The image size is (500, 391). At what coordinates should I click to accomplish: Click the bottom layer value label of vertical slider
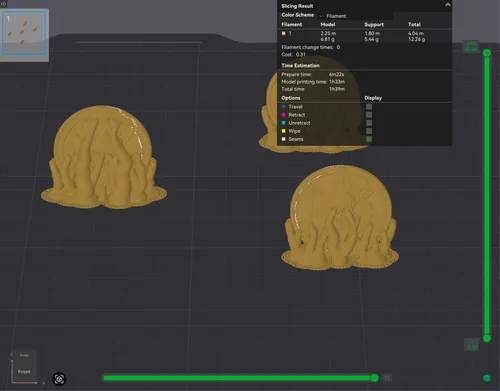pos(472,345)
